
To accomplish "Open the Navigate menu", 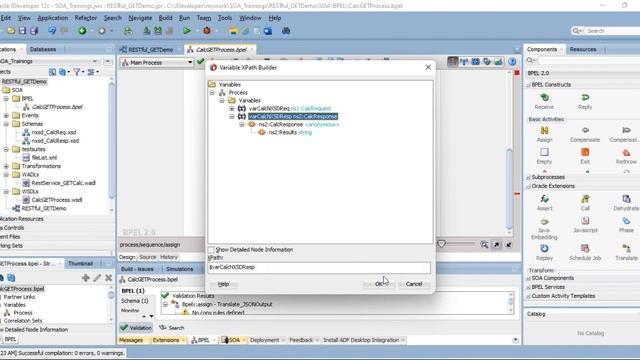I will [140, 18].
